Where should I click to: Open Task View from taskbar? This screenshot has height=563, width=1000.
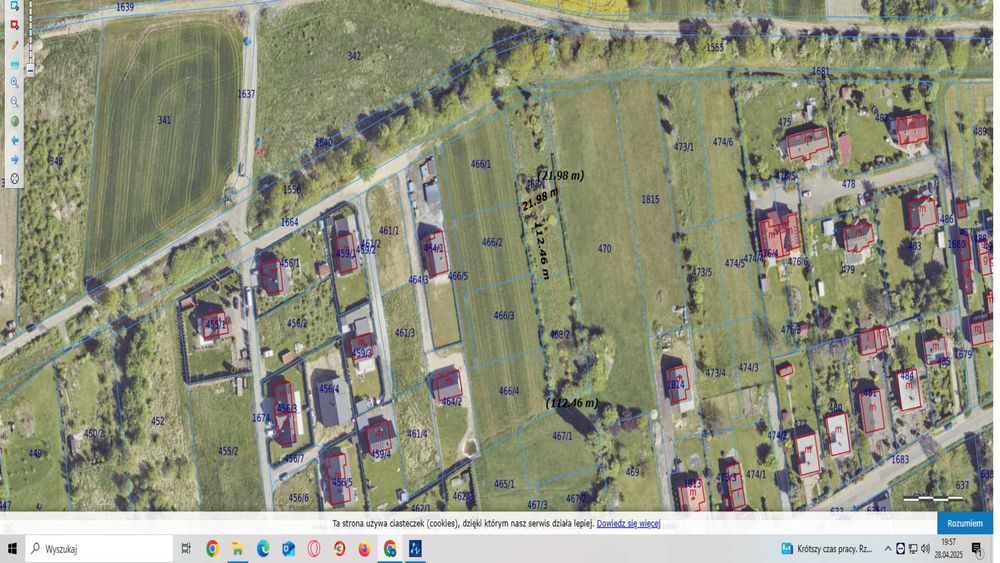(186, 548)
